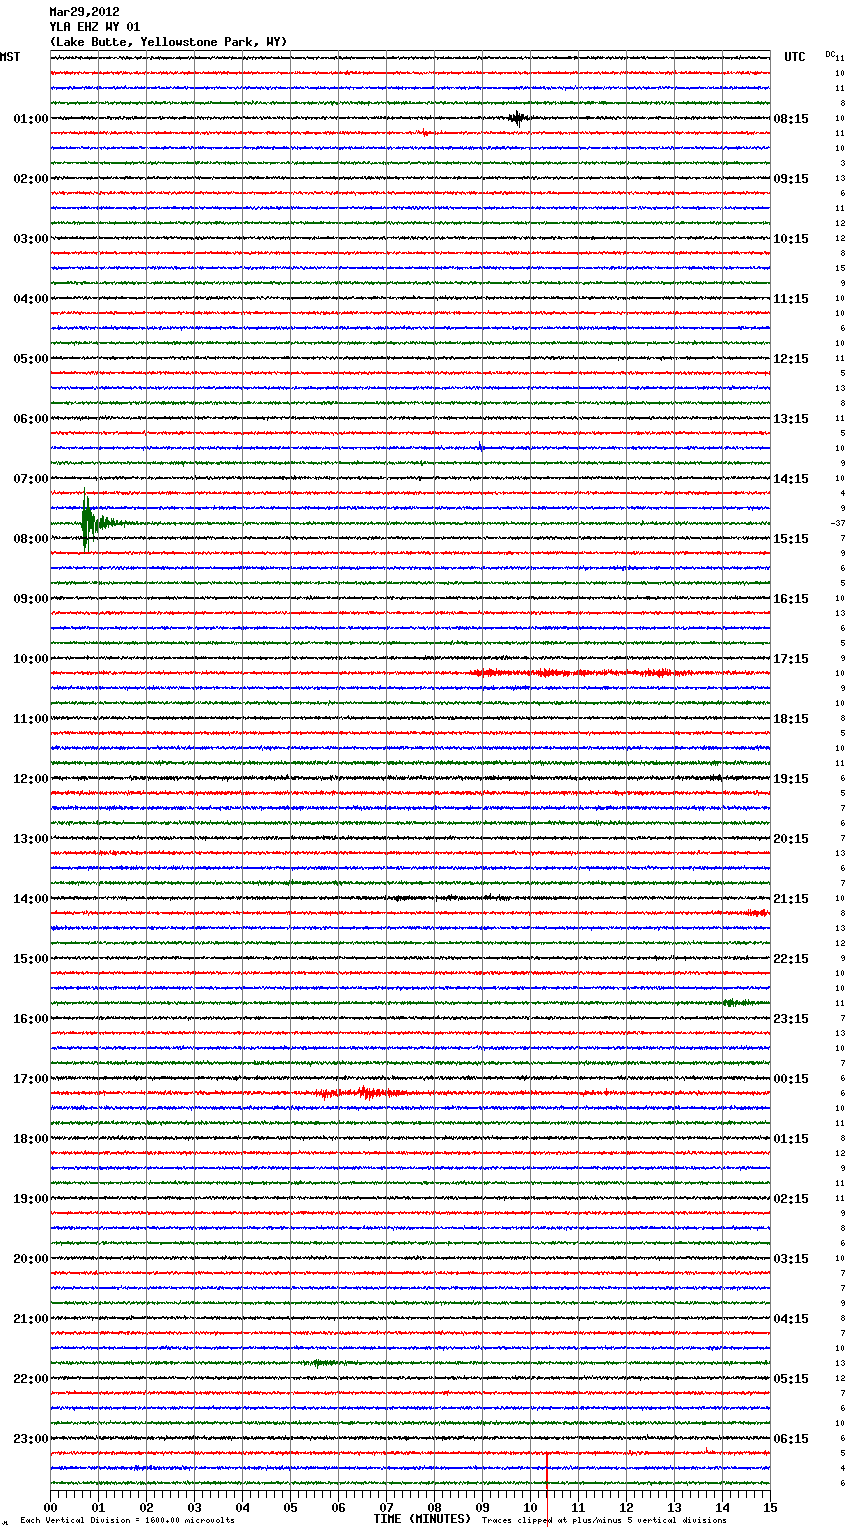This screenshot has height=1534, width=850.
Task: Click the vertical division 1600.00 microvolts note
Action: tap(127, 1521)
